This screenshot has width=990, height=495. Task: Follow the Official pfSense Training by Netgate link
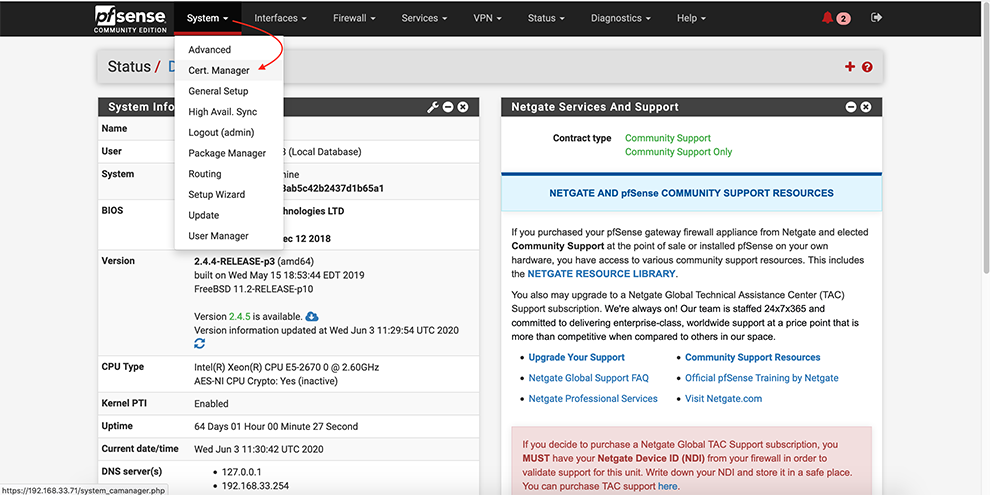click(761, 378)
